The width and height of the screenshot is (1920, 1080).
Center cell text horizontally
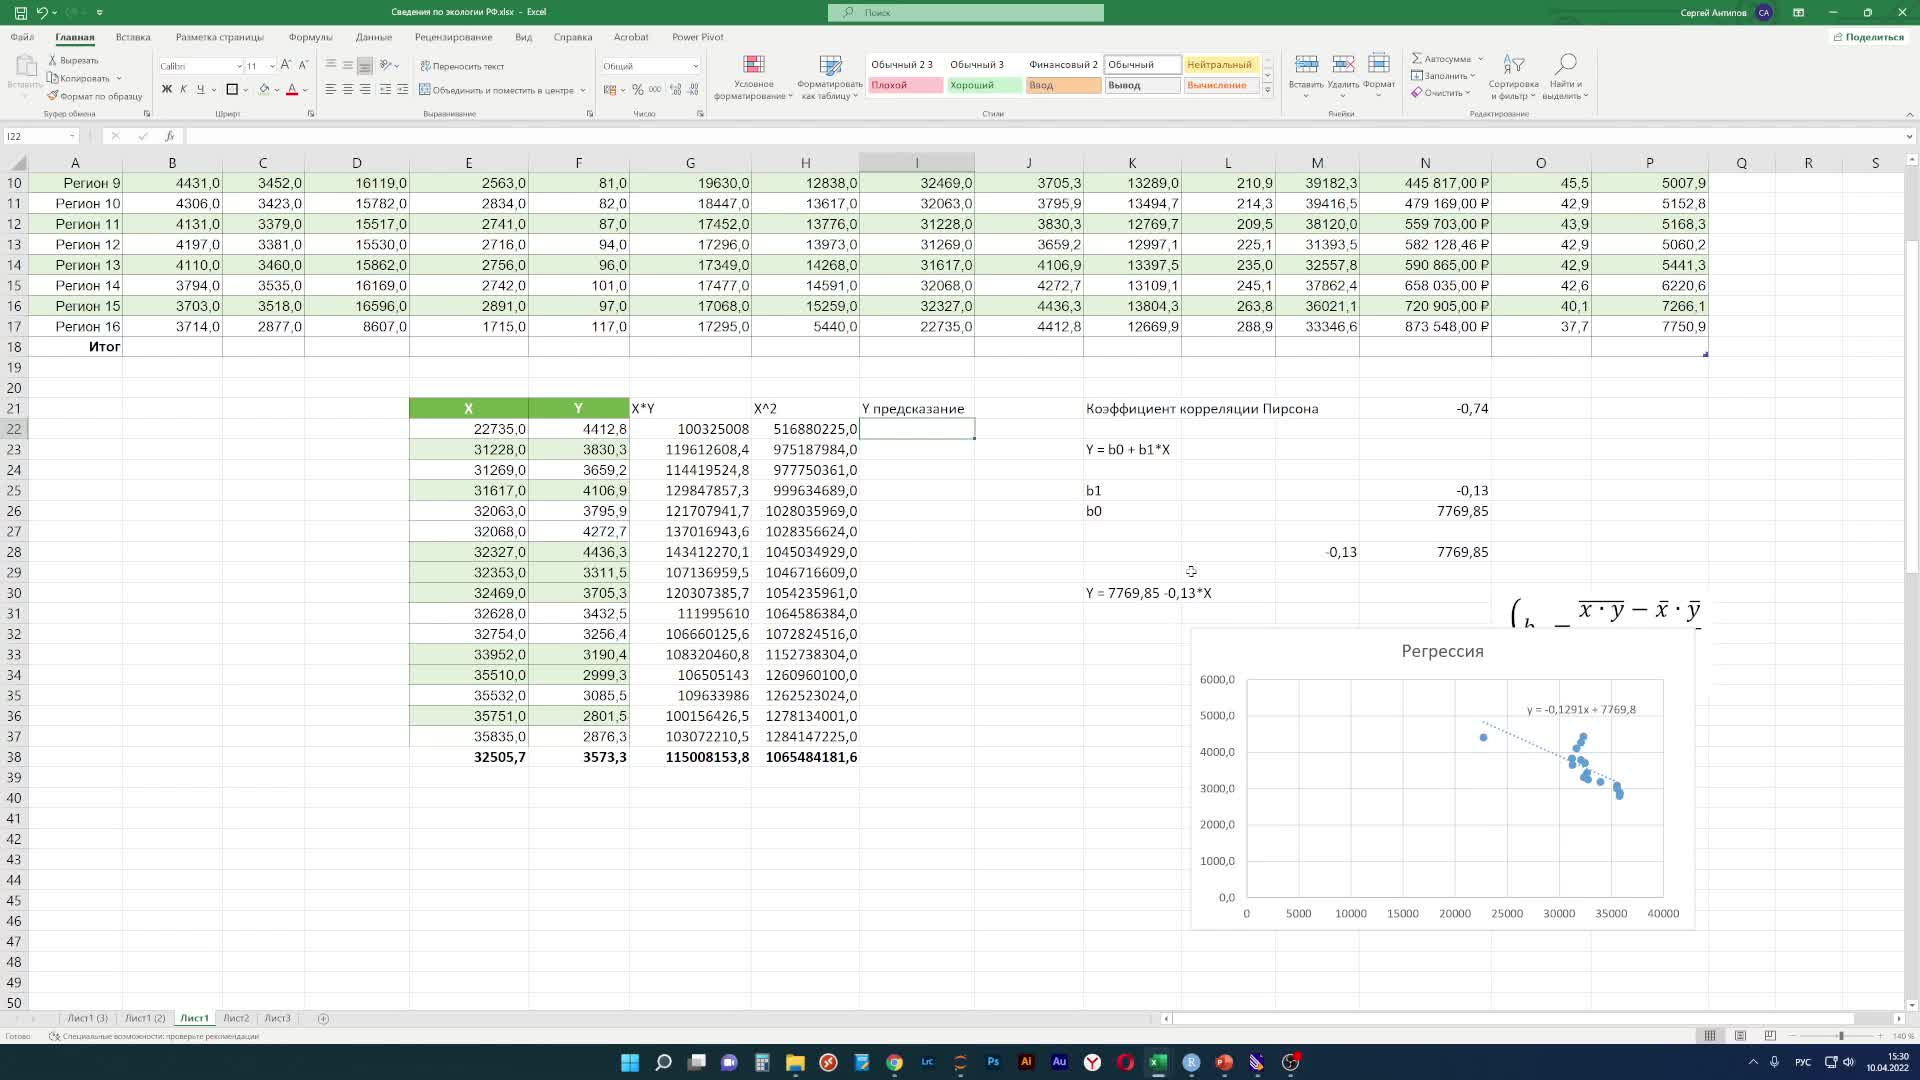348,89
